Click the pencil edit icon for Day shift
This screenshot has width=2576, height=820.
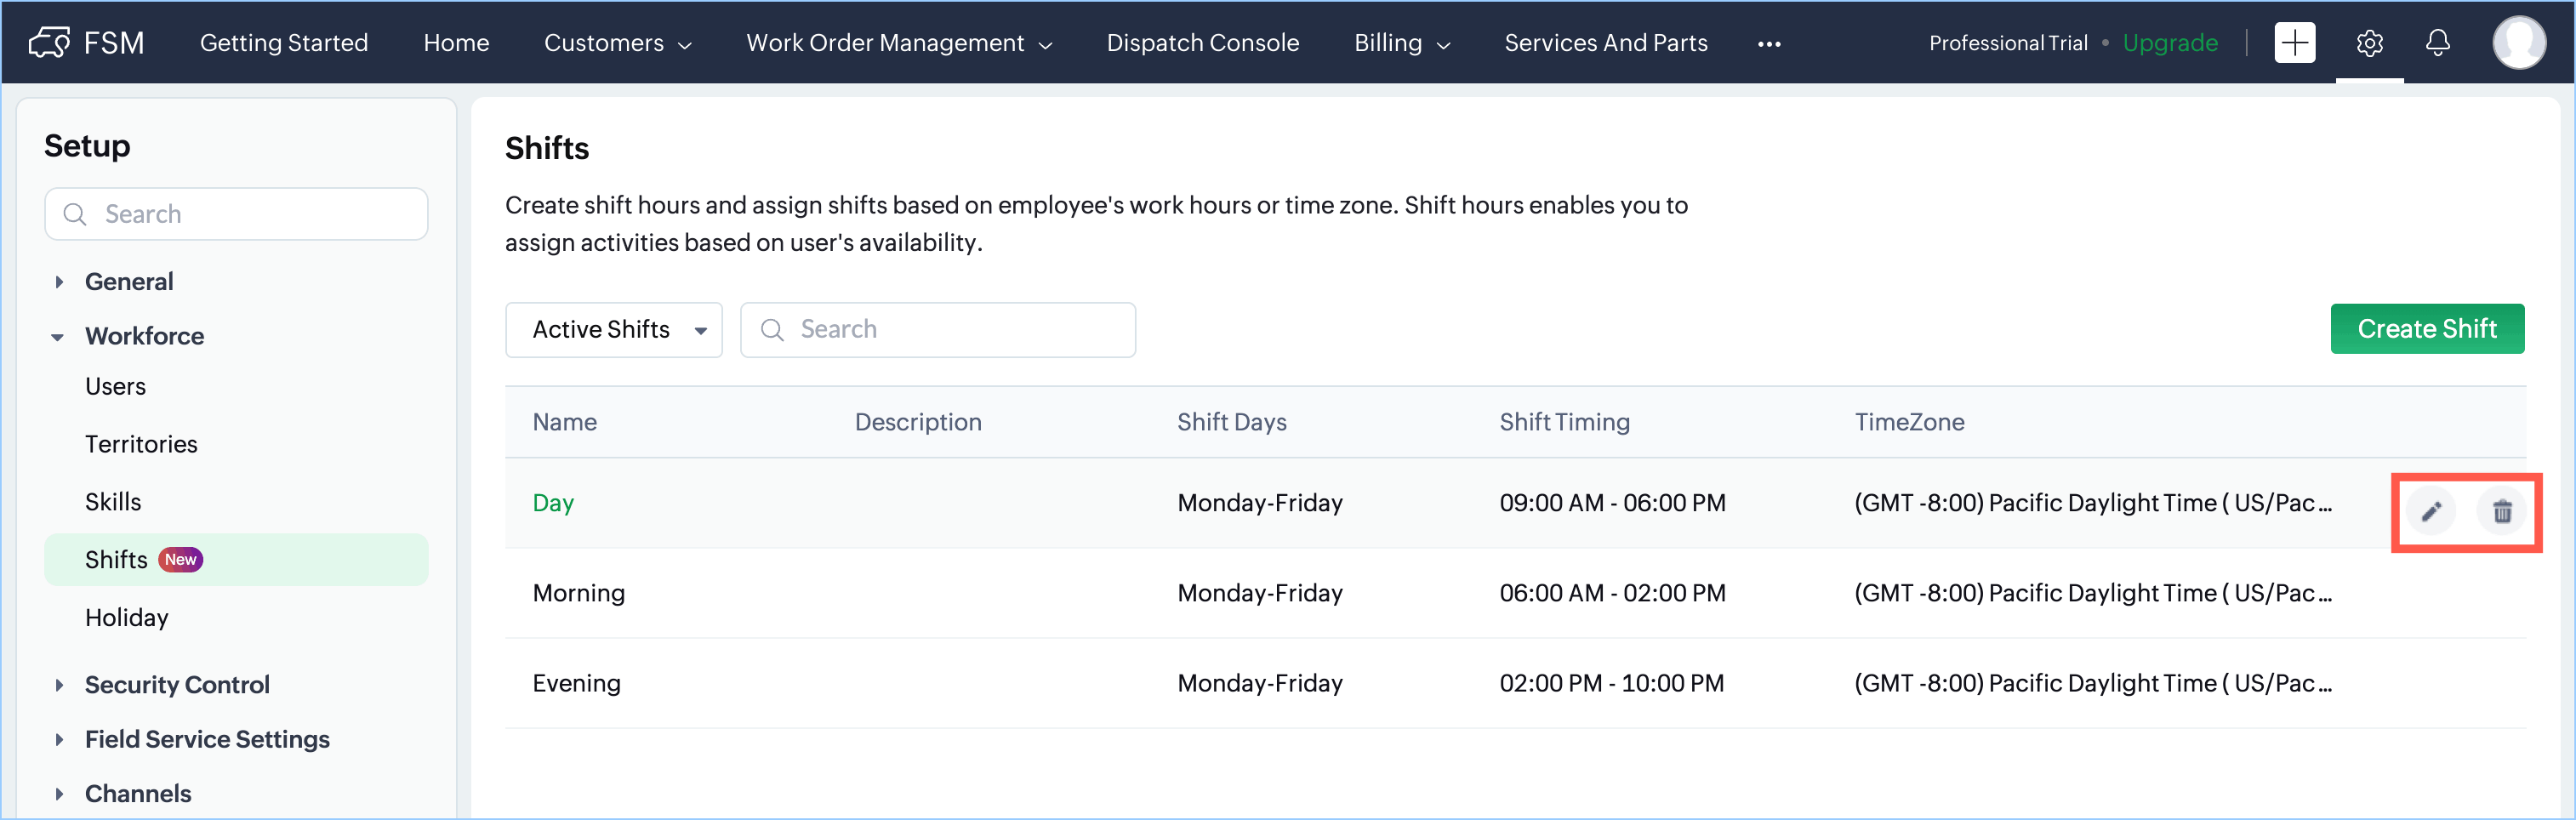pyautogui.click(x=2431, y=512)
